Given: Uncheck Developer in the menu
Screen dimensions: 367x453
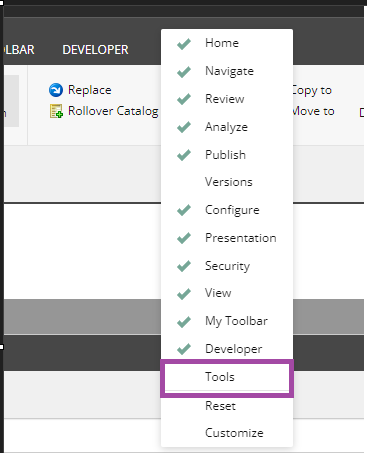Looking at the screenshot, I should pos(227,349).
